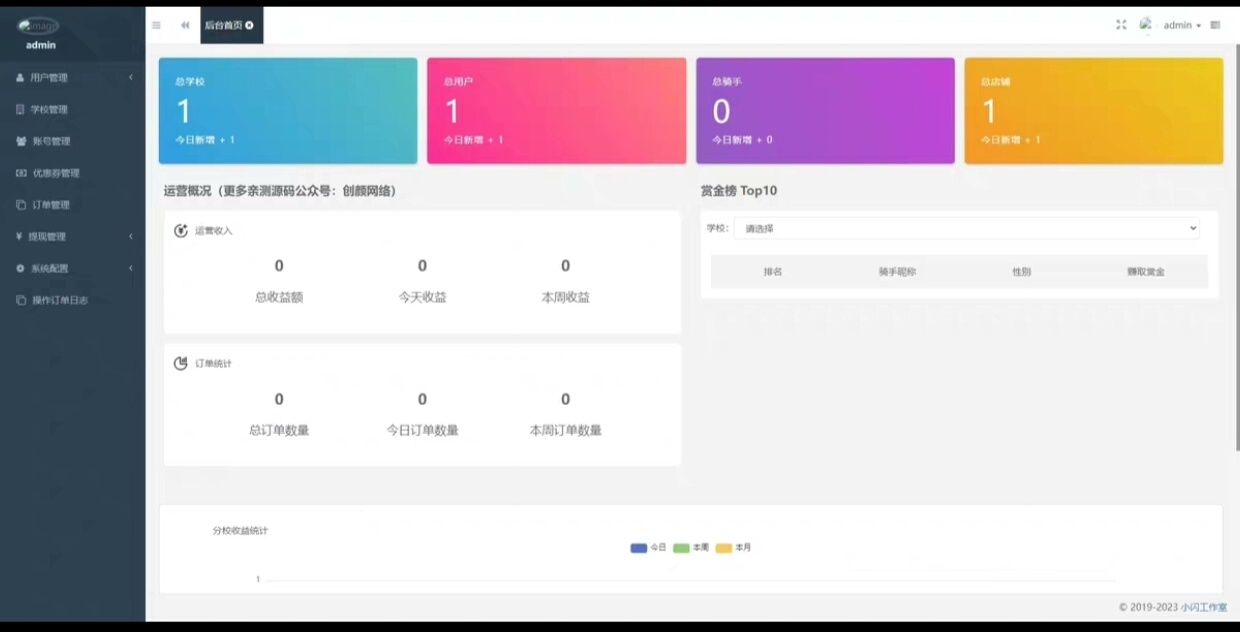Click the 总店铺 statistics card
This screenshot has height=632, width=1240.
(1093, 111)
